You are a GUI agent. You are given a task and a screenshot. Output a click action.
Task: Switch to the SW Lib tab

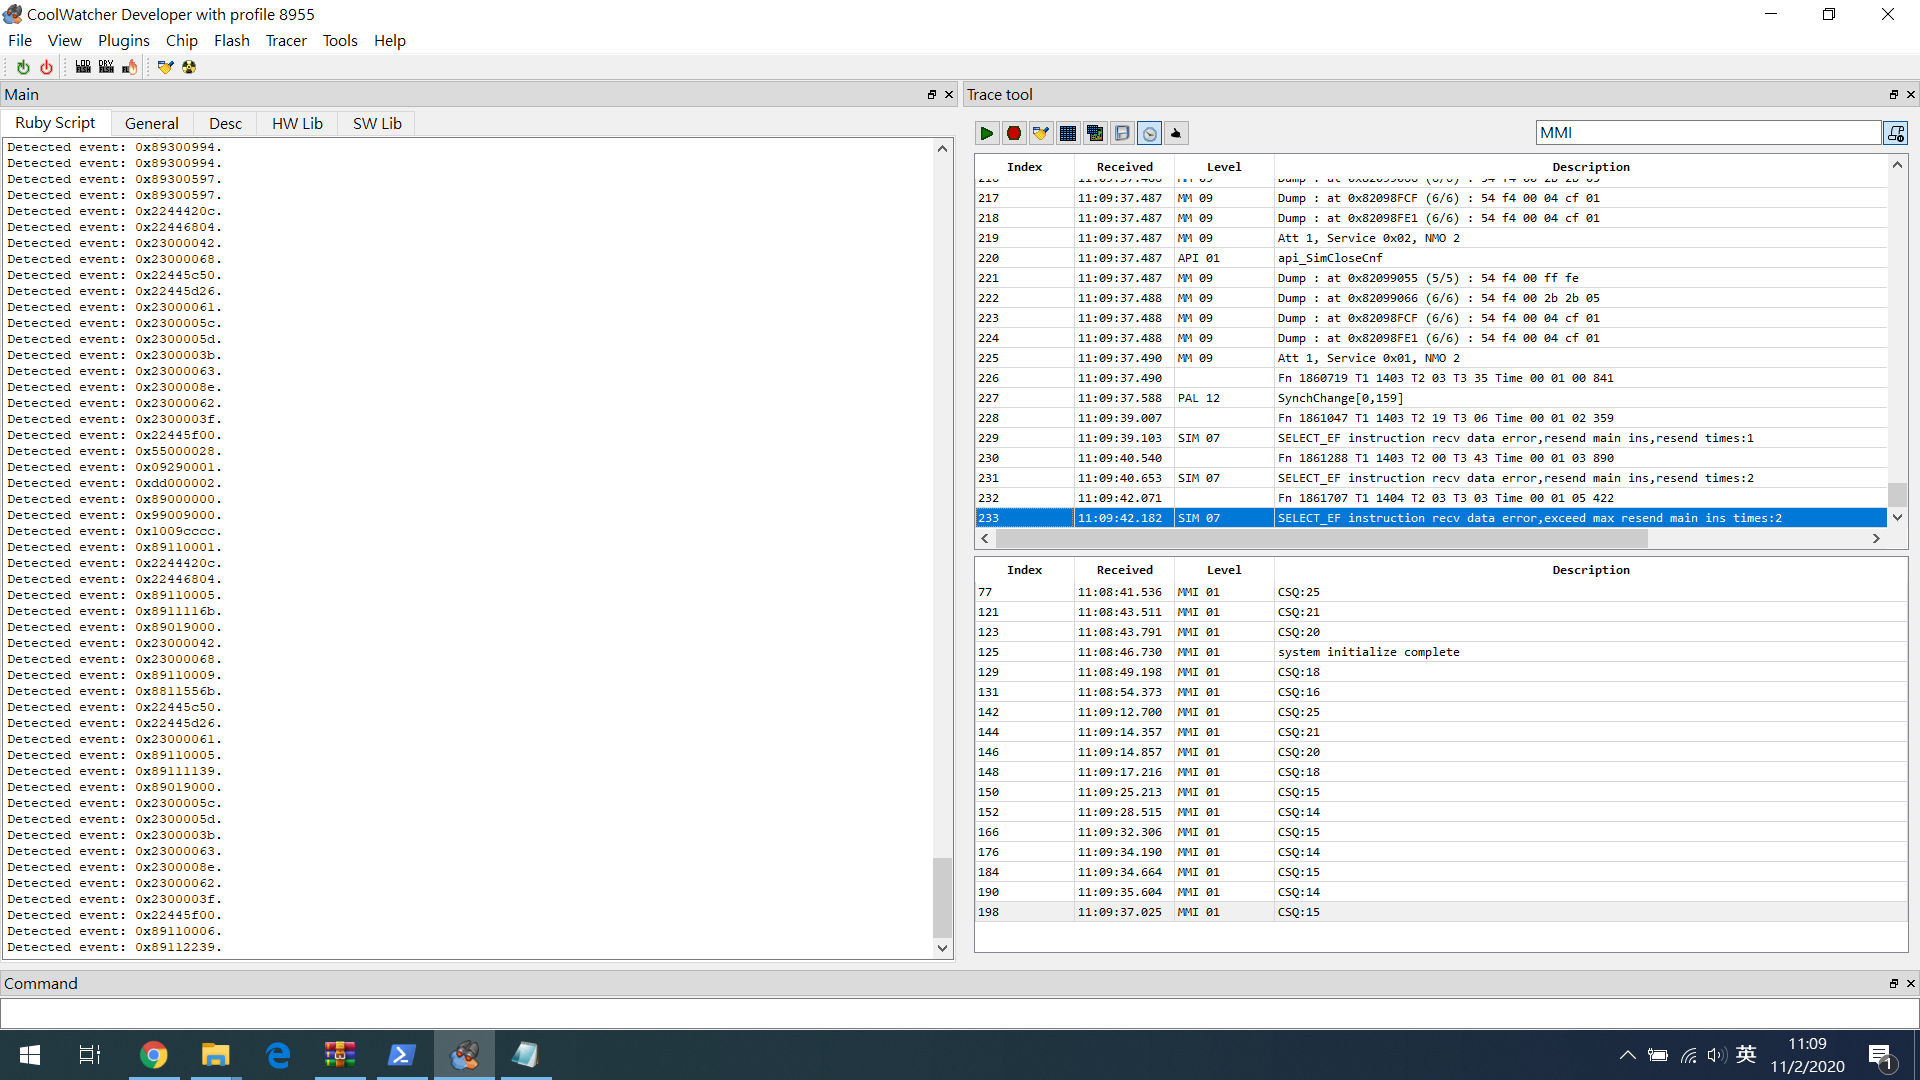click(376, 123)
